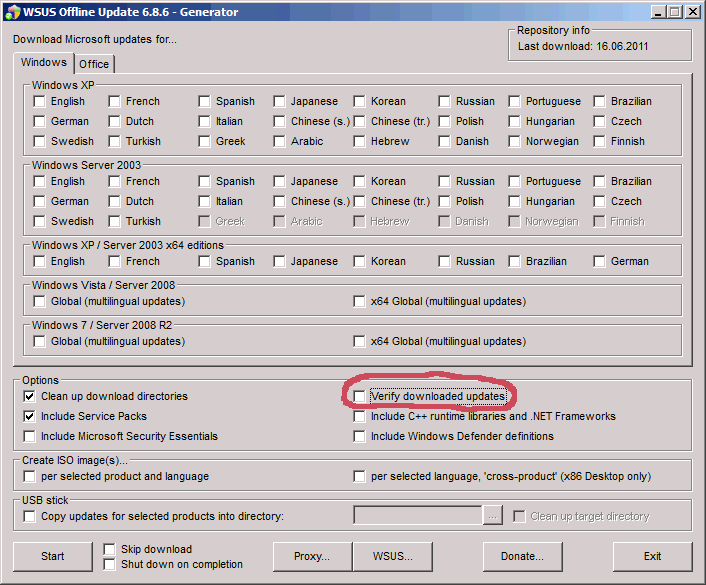Screen dimensions: 706x585
Task: Click the Donate... button
Action: [x=522, y=556]
